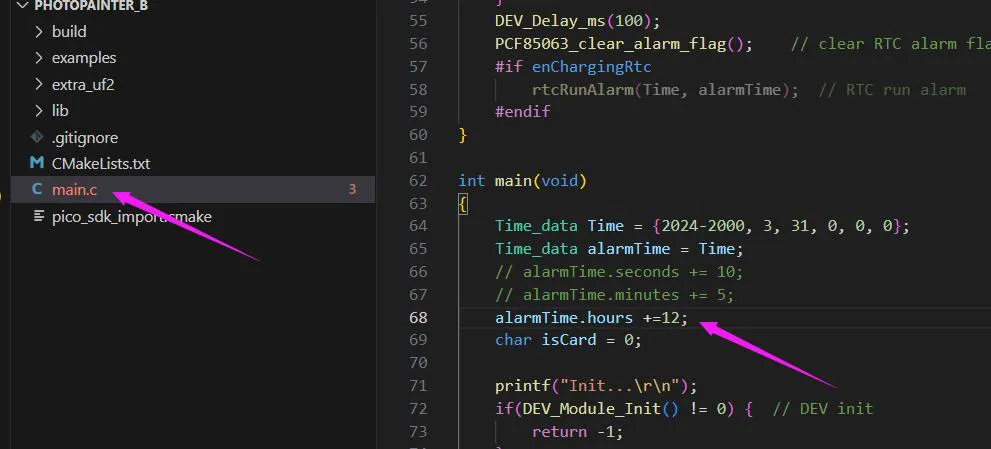Place cursor on alarmTime.hours +=12; line

tap(592, 317)
